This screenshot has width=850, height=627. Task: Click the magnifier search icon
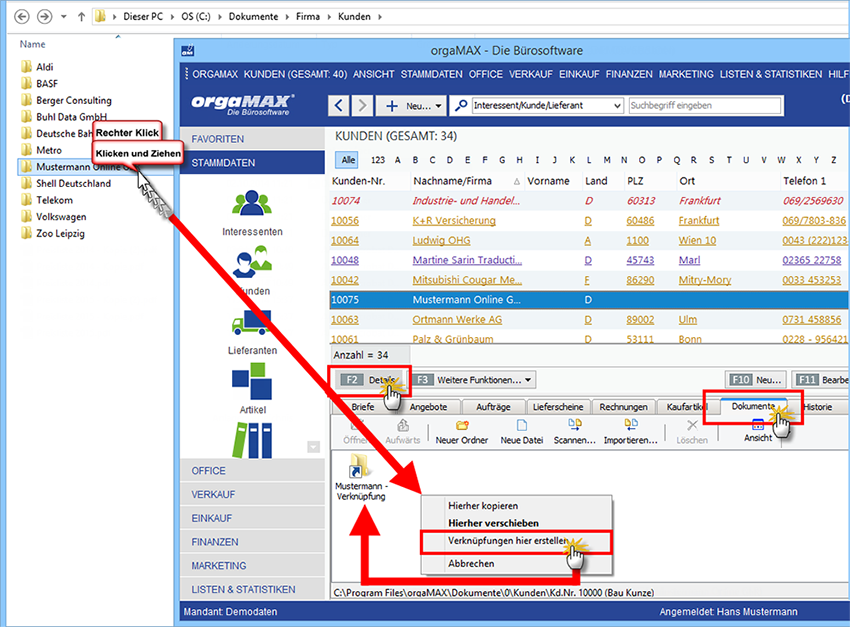coord(461,105)
